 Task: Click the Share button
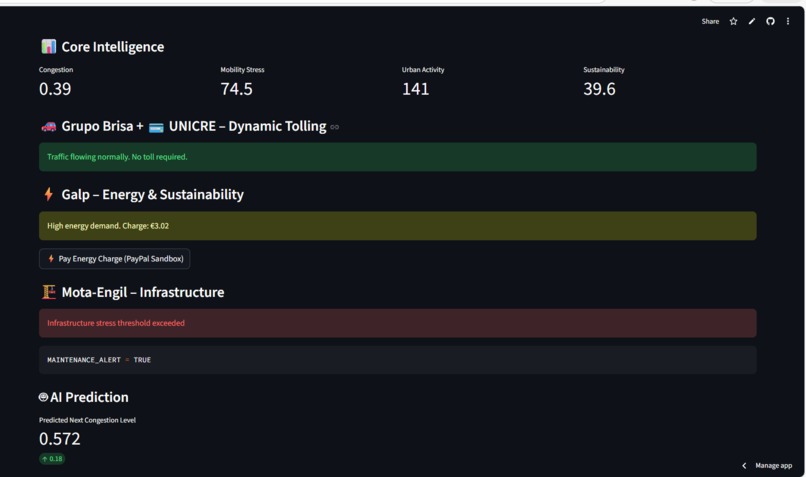coord(710,22)
